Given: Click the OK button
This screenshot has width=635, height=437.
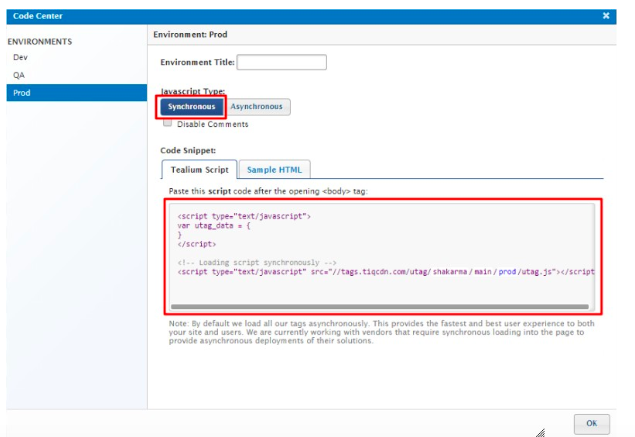Looking at the screenshot, I should point(592,424).
